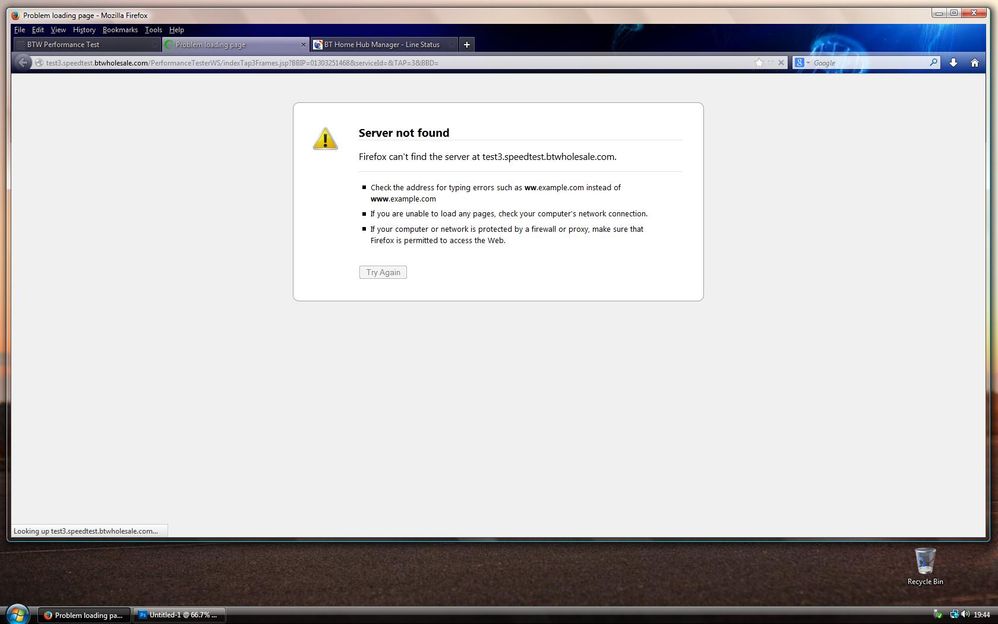The width and height of the screenshot is (998, 624).
Task: Click the Firefox logo in title bar
Action: pyautogui.click(x=15, y=15)
